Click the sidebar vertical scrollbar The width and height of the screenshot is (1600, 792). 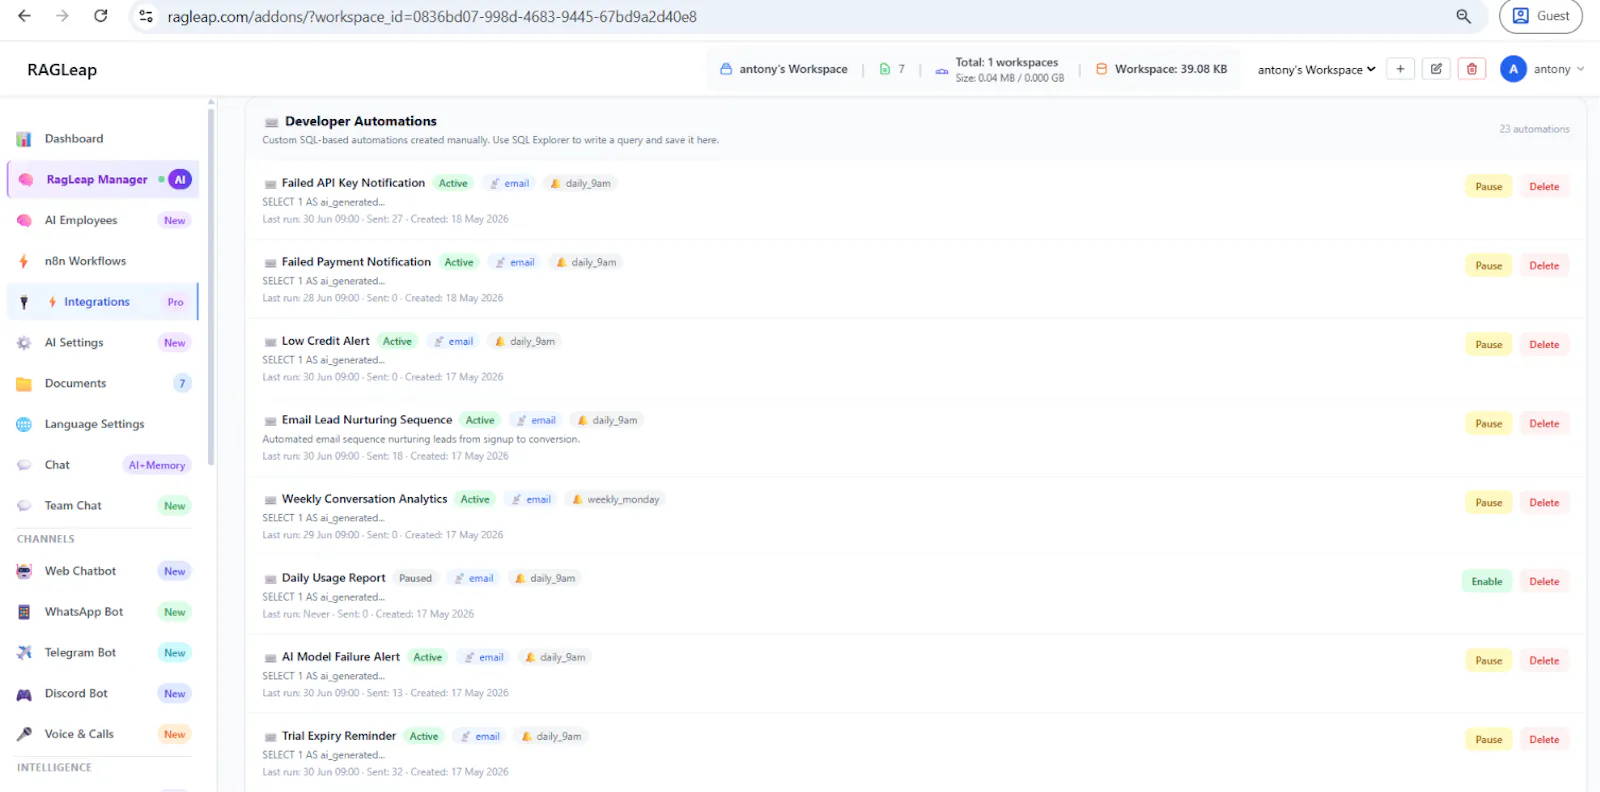[x=211, y=285]
